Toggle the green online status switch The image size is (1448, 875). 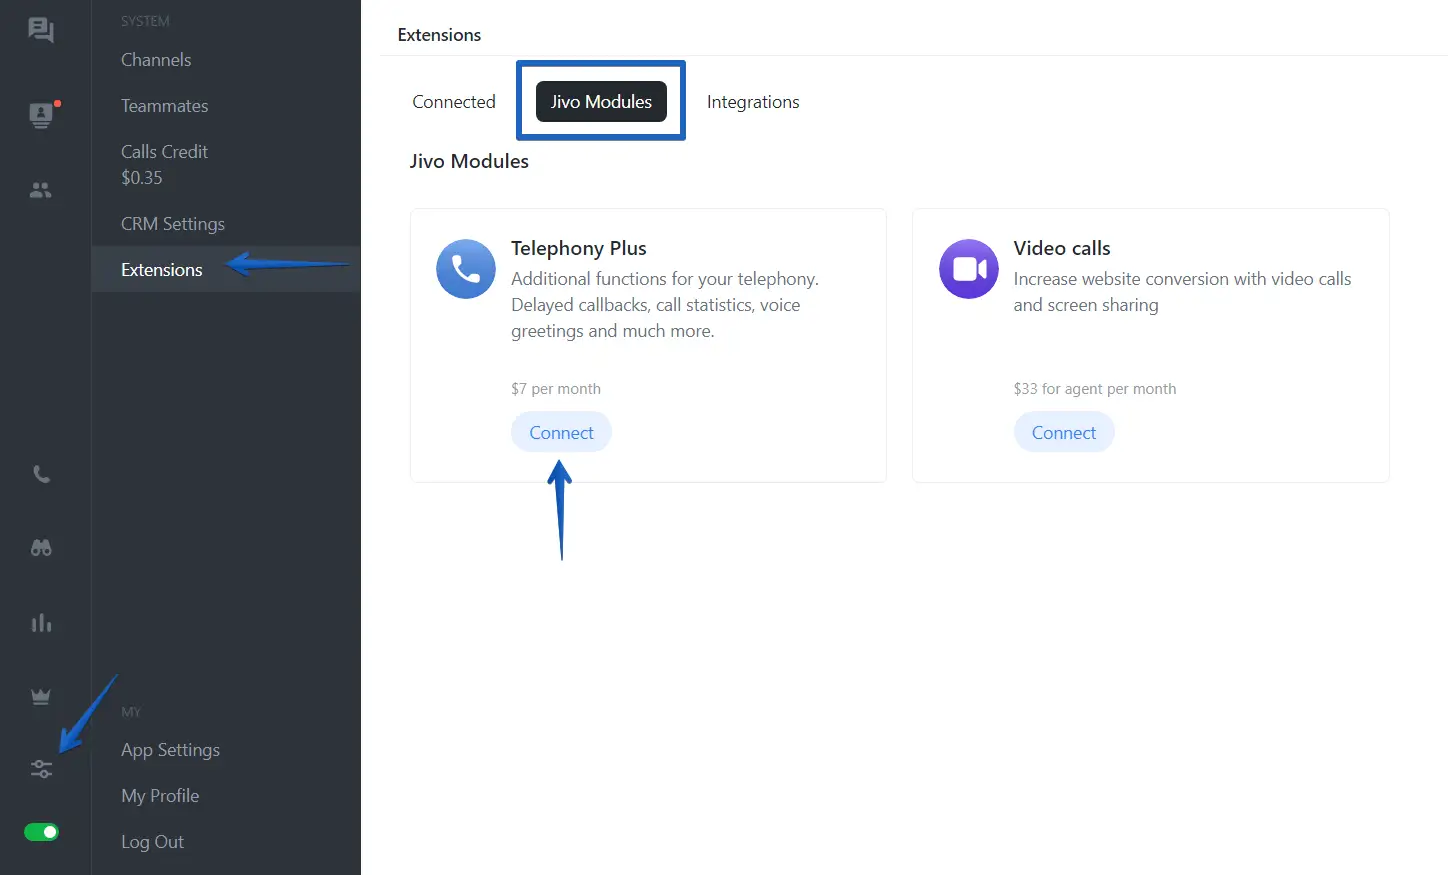[x=41, y=832]
